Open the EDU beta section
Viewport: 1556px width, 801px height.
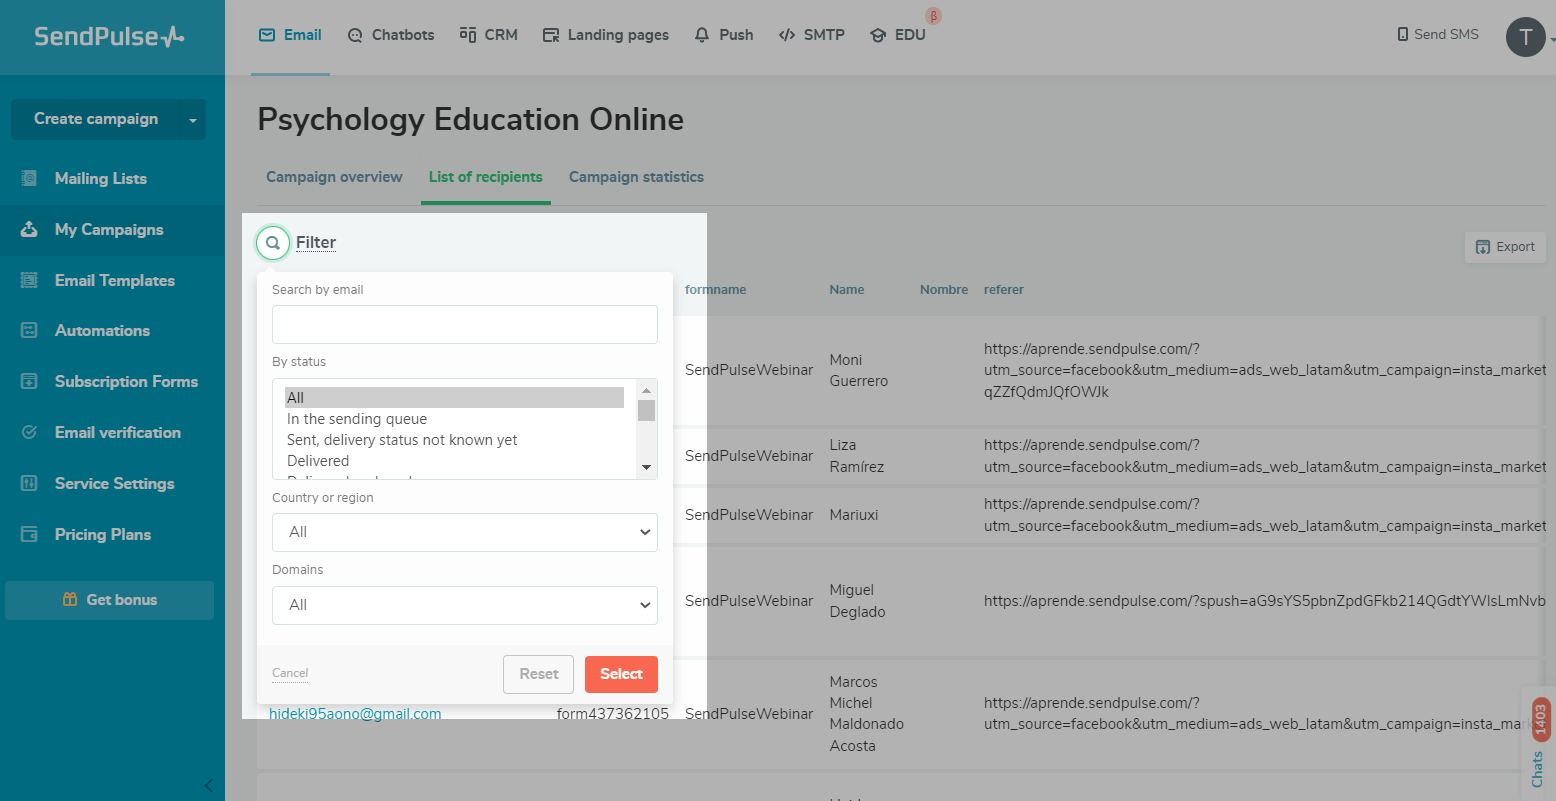click(x=898, y=35)
